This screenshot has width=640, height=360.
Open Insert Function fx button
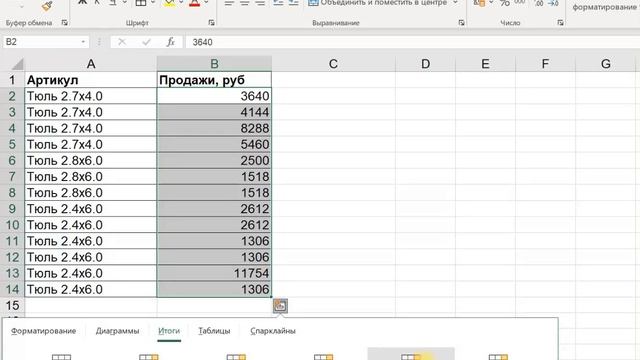(171, 42)
